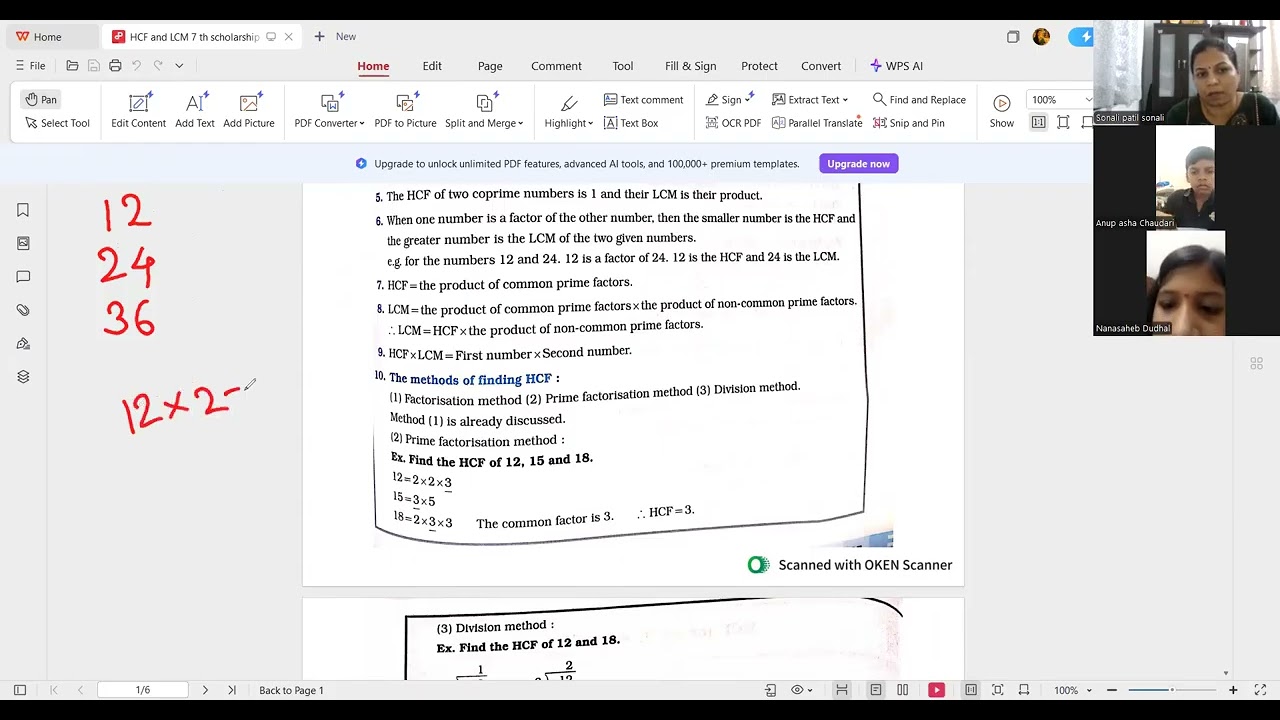The width and height of the screenshot is (1280, 720).
Task: Click Back to Page 1
Action: [x=291, y=690]
